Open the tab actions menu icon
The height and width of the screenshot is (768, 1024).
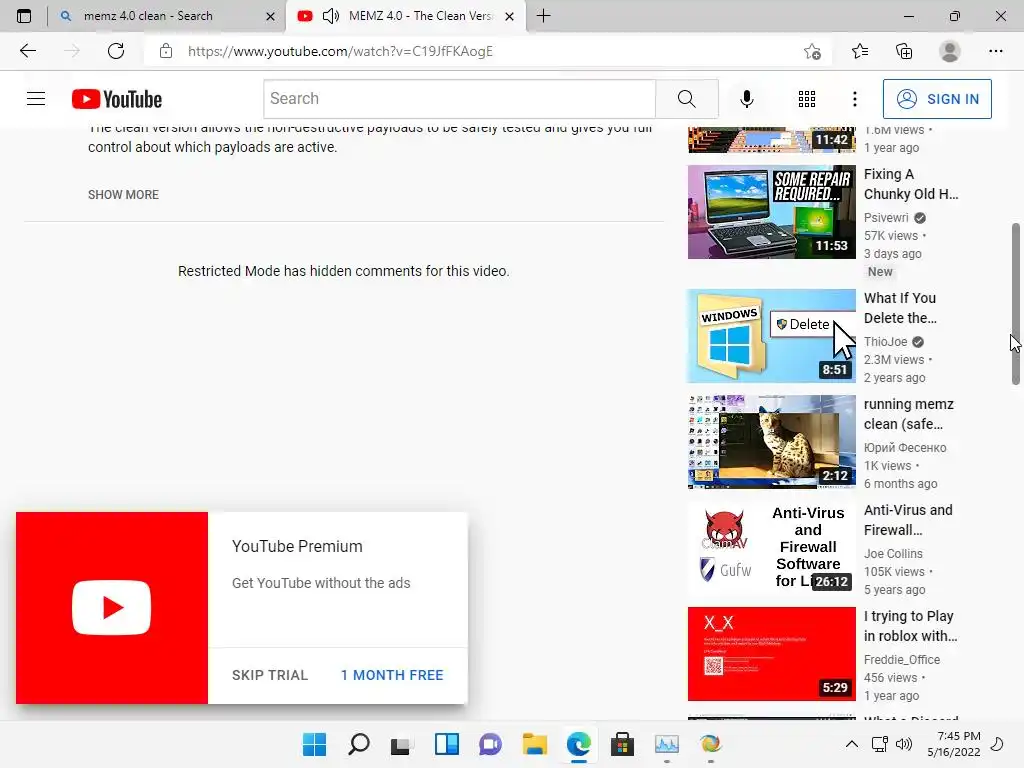[24, 16]
